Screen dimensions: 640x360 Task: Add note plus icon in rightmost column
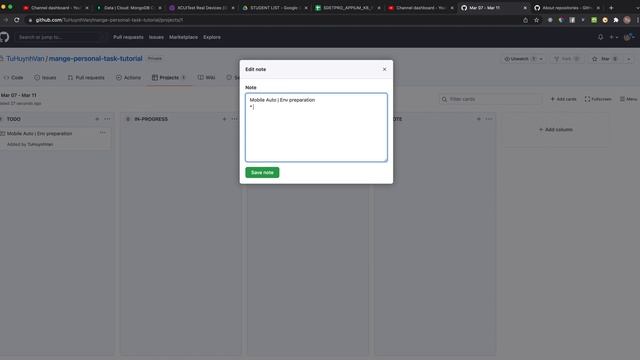[x=478, y=119]
